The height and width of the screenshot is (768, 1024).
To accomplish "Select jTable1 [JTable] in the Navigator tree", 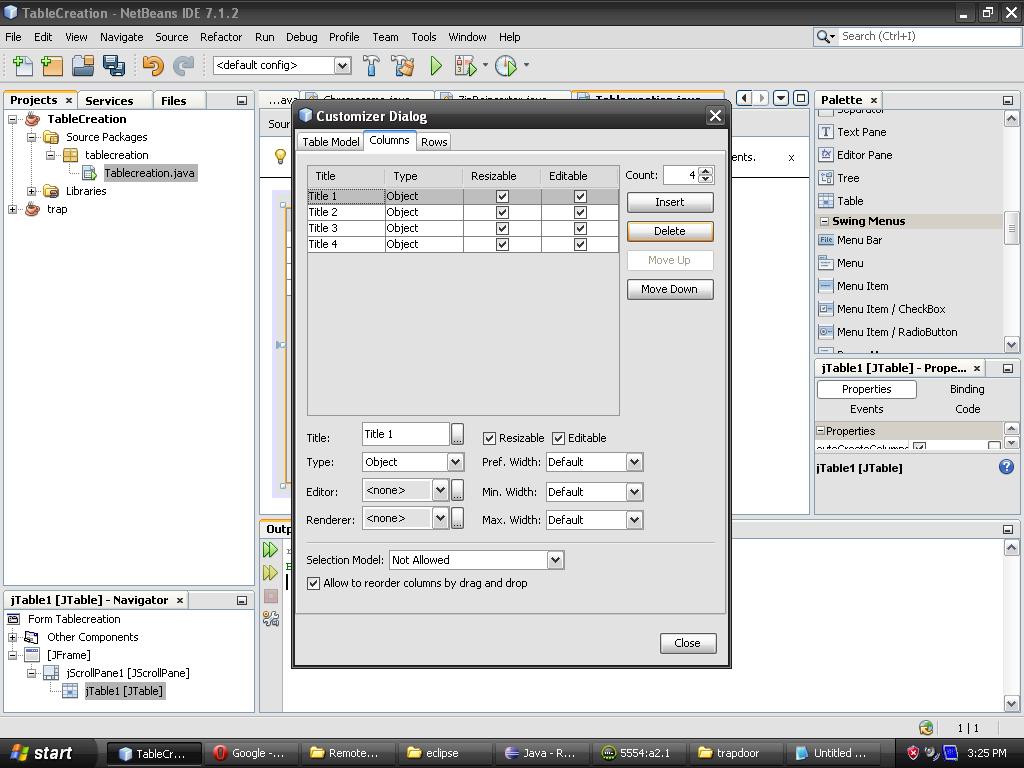I will pos(124,690).
